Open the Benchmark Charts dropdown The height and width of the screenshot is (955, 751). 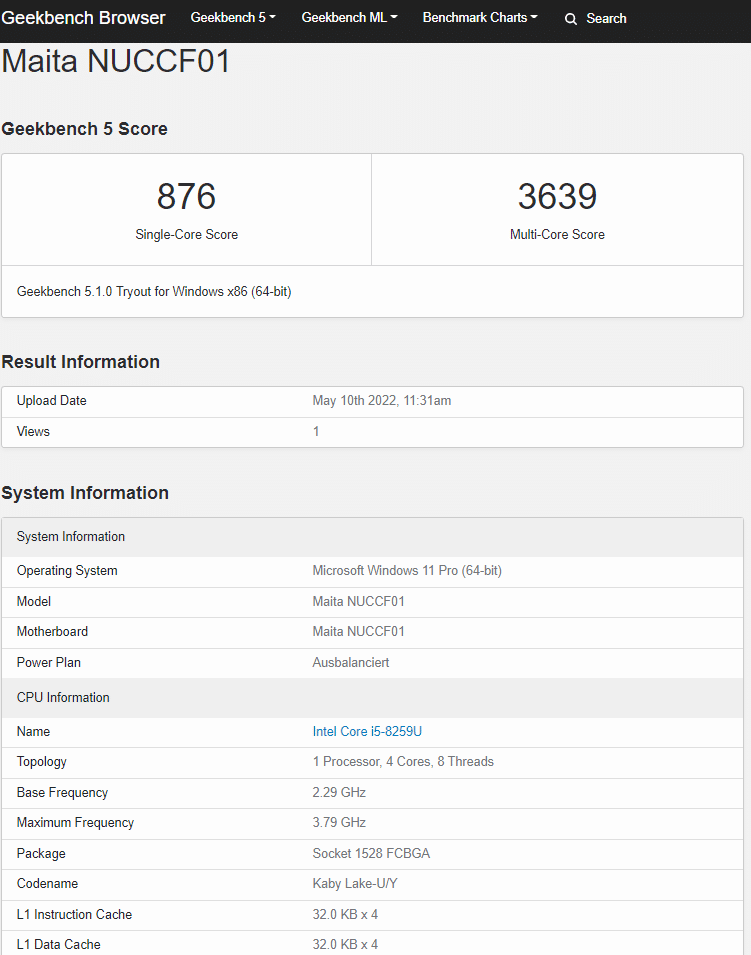pyautogui.click(x=480, y=18)
